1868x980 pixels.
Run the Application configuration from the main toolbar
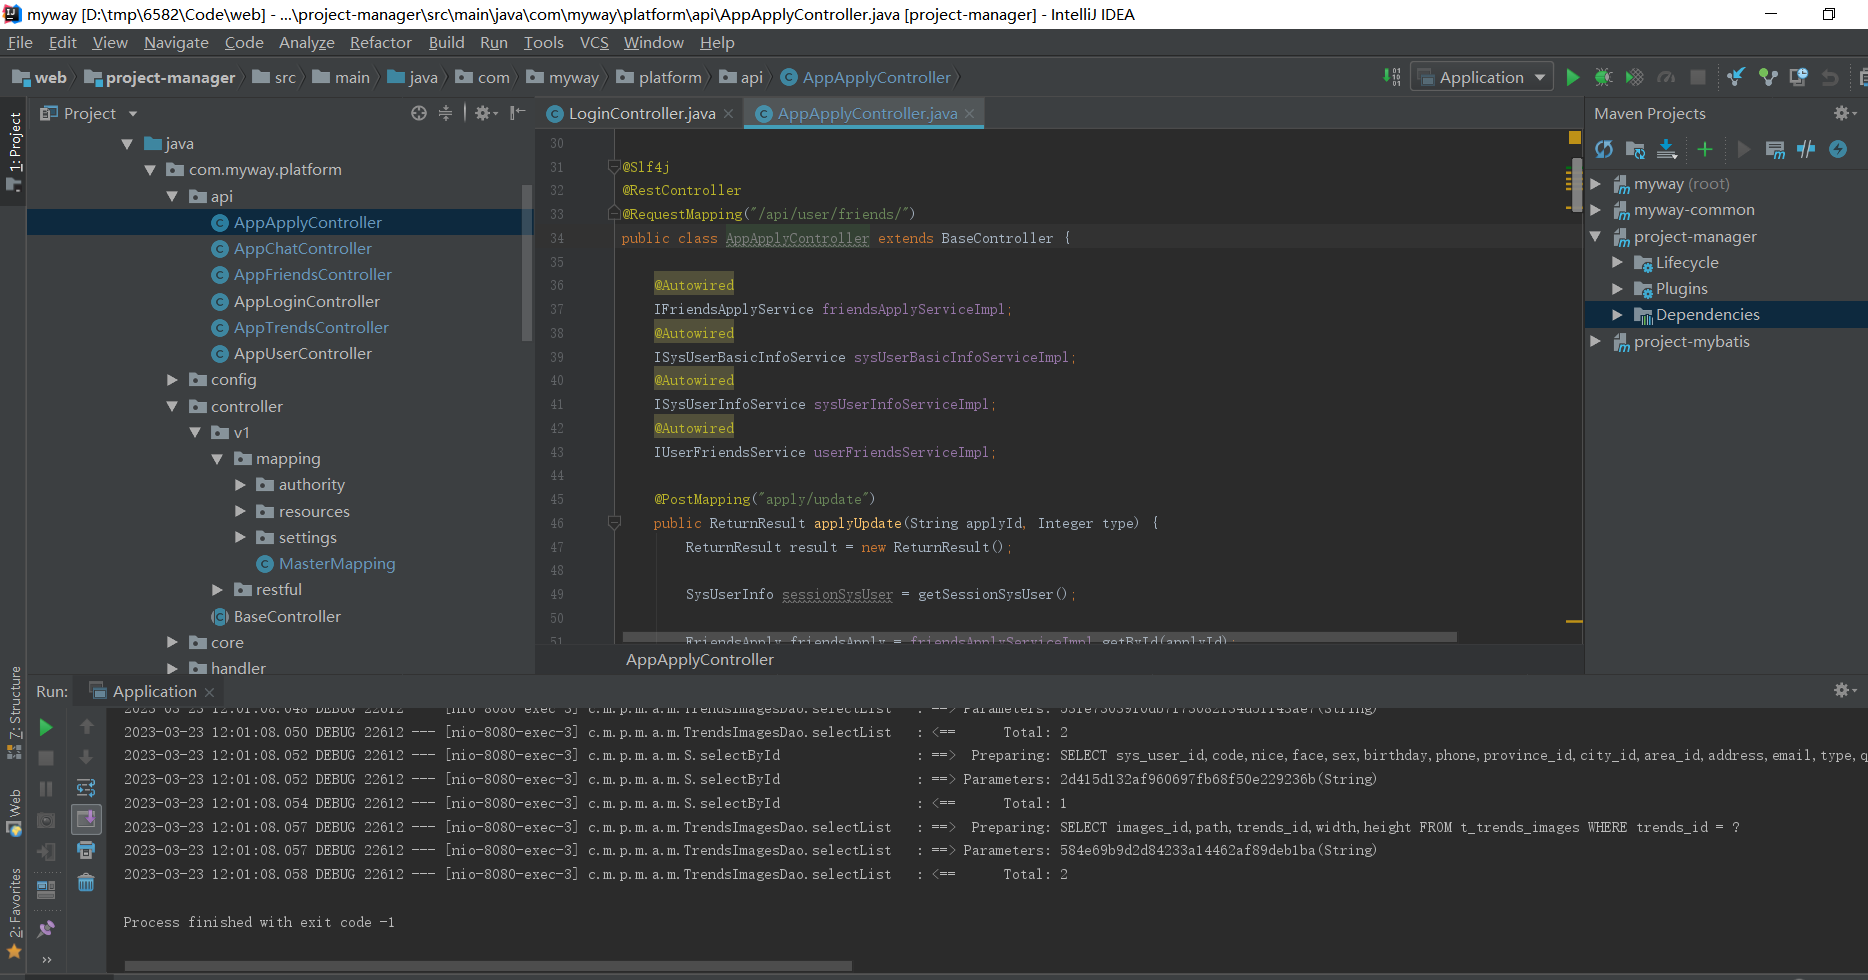point(1573,77)
